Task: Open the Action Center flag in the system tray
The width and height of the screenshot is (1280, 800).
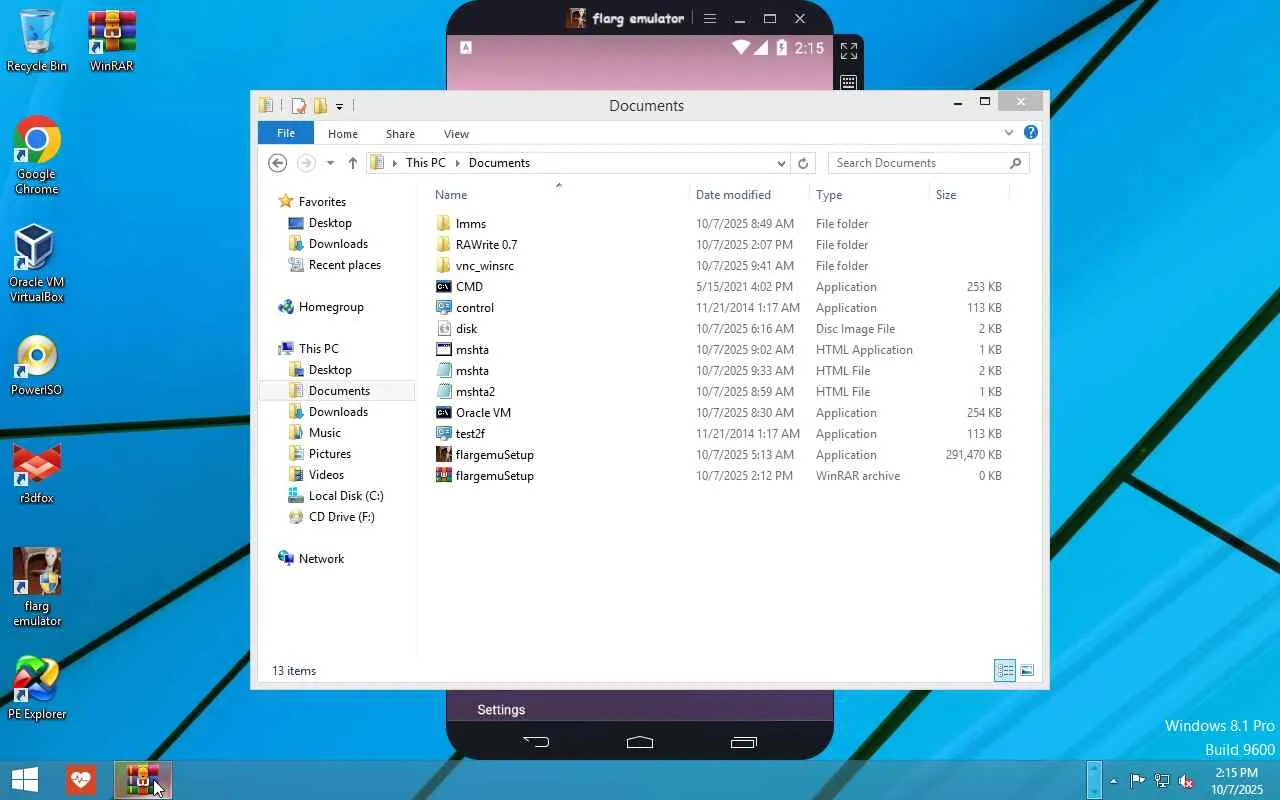Action: [x=1138, y=780]
